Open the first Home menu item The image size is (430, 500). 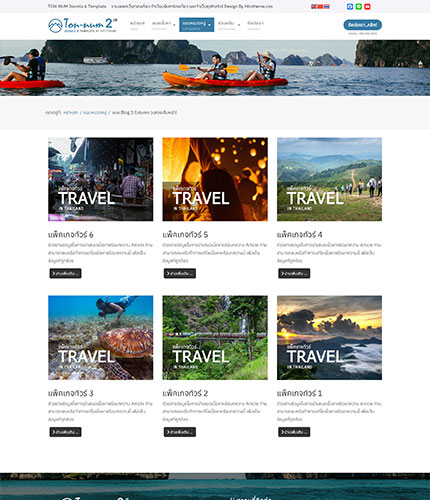[x=137, y=25]
